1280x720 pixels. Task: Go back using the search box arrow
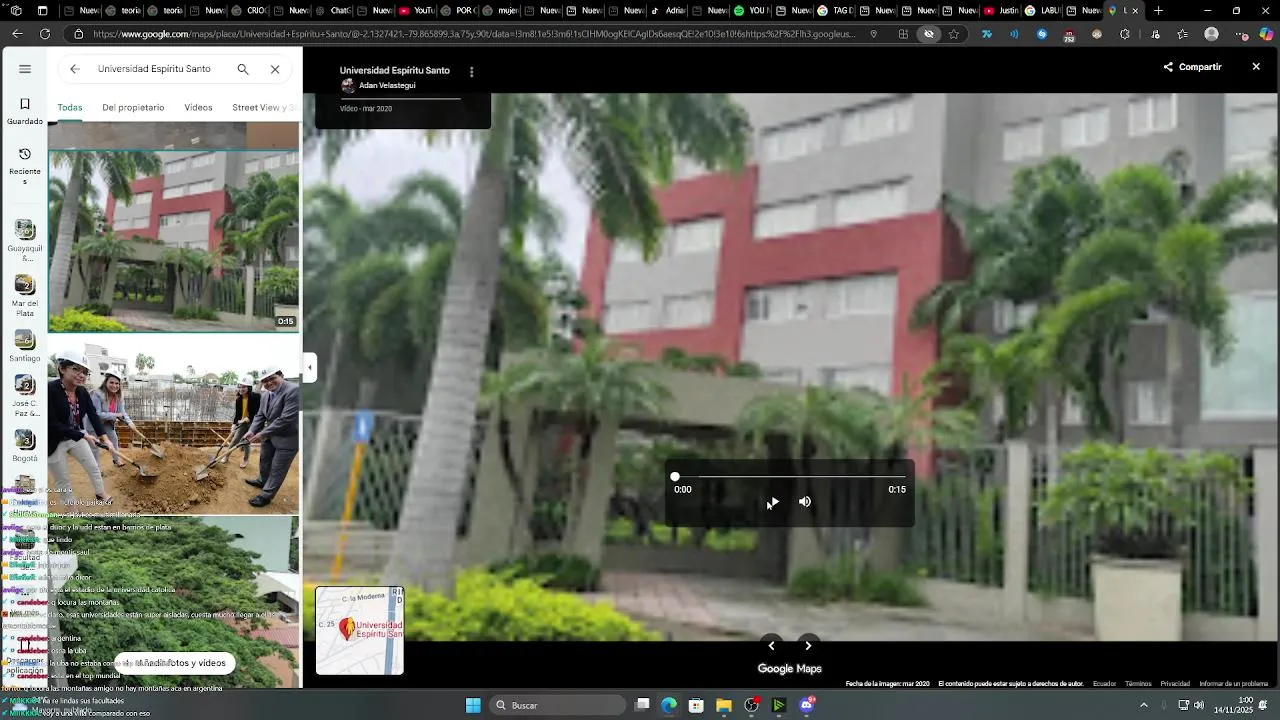74,69
